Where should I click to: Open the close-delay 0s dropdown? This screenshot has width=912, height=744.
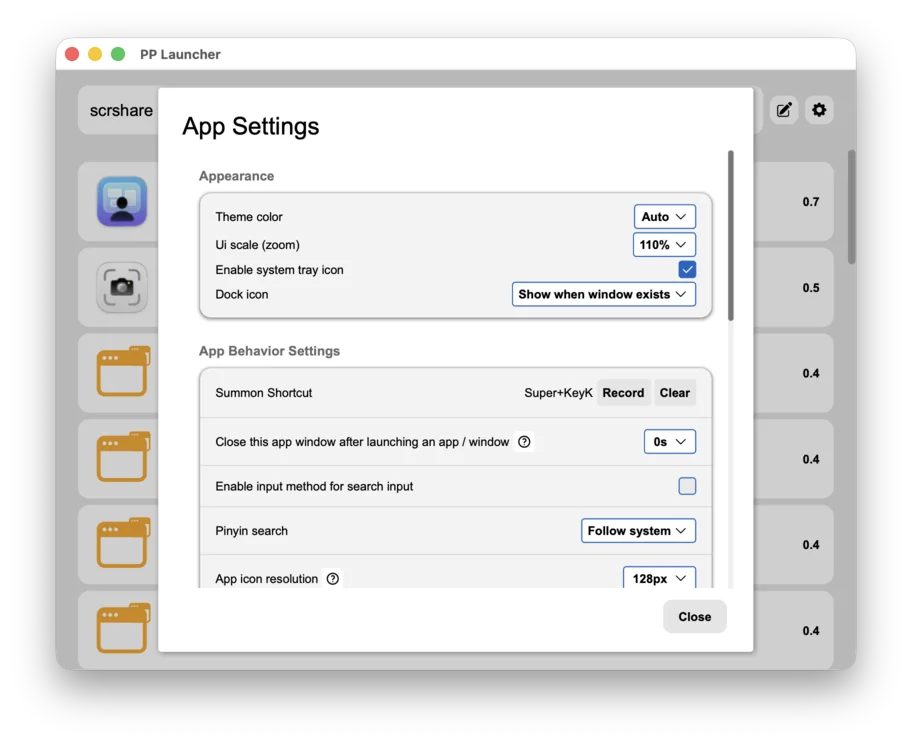pos(669,442)
